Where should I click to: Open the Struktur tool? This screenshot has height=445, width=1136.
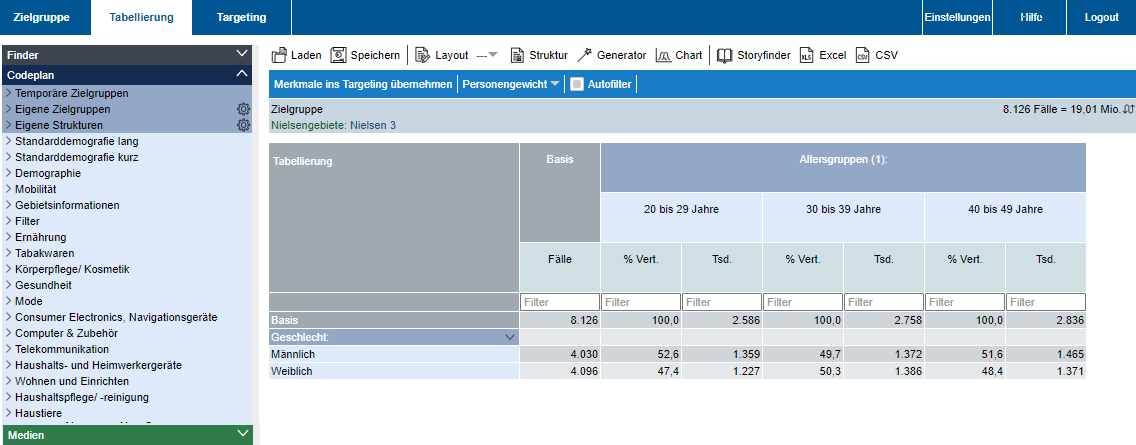517,55
